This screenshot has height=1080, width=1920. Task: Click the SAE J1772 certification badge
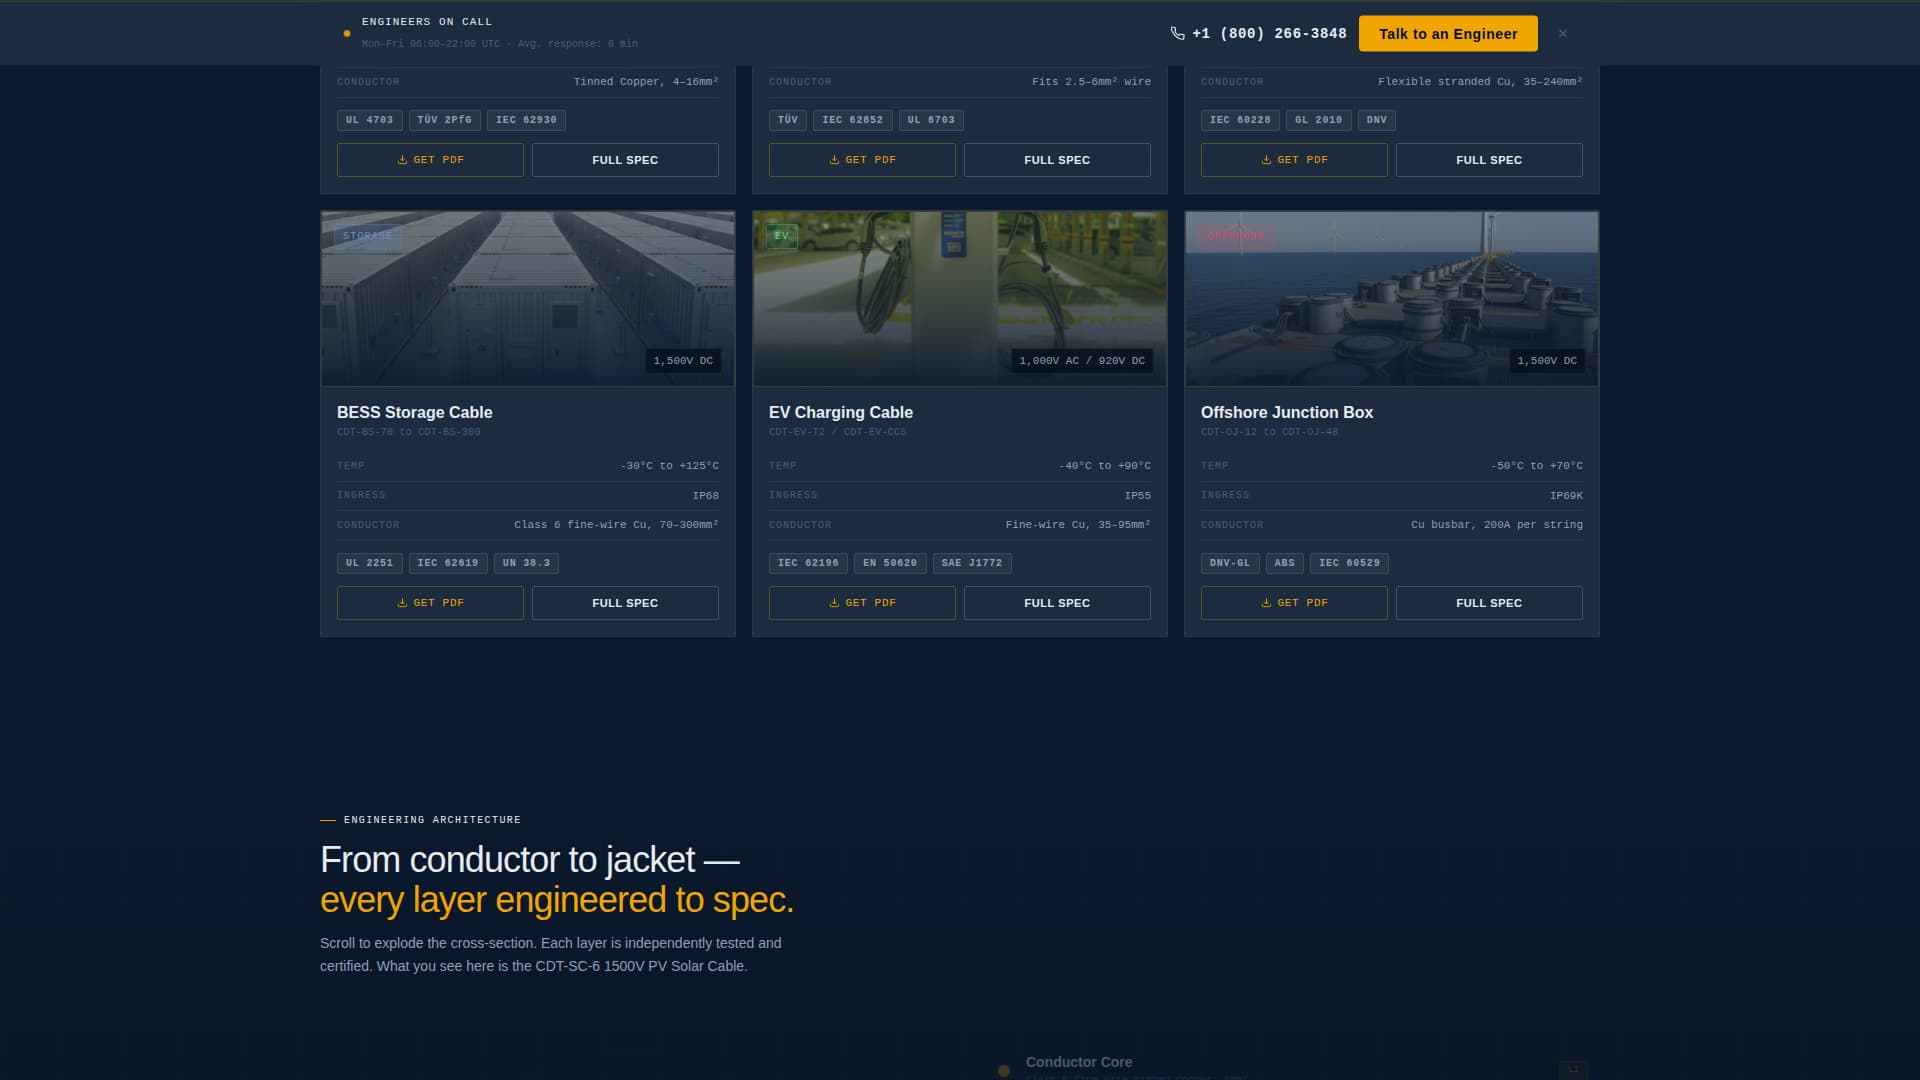[971, 563]
